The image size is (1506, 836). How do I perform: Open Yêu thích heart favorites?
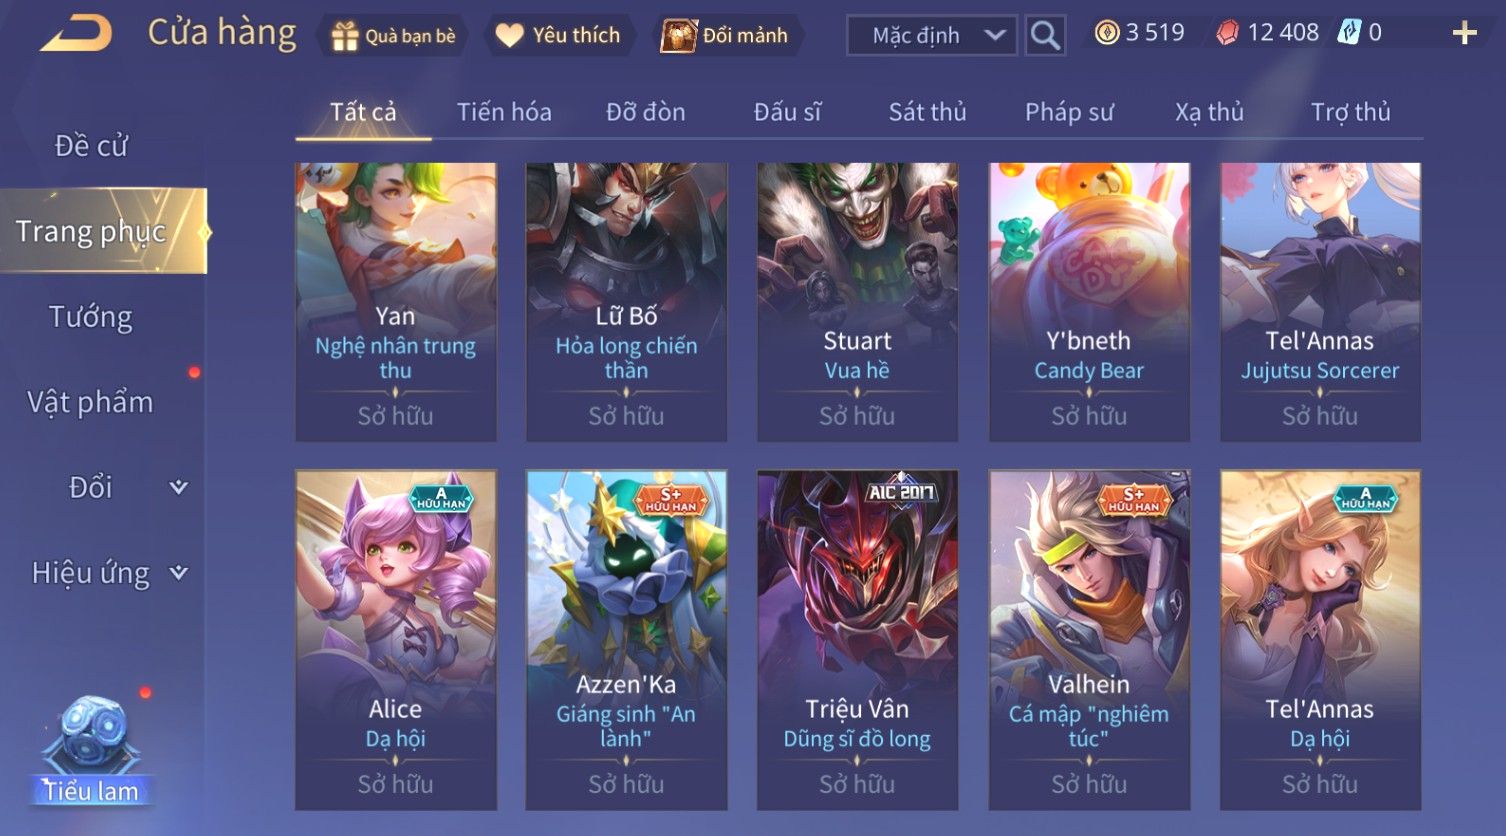[x=509, y=36]
